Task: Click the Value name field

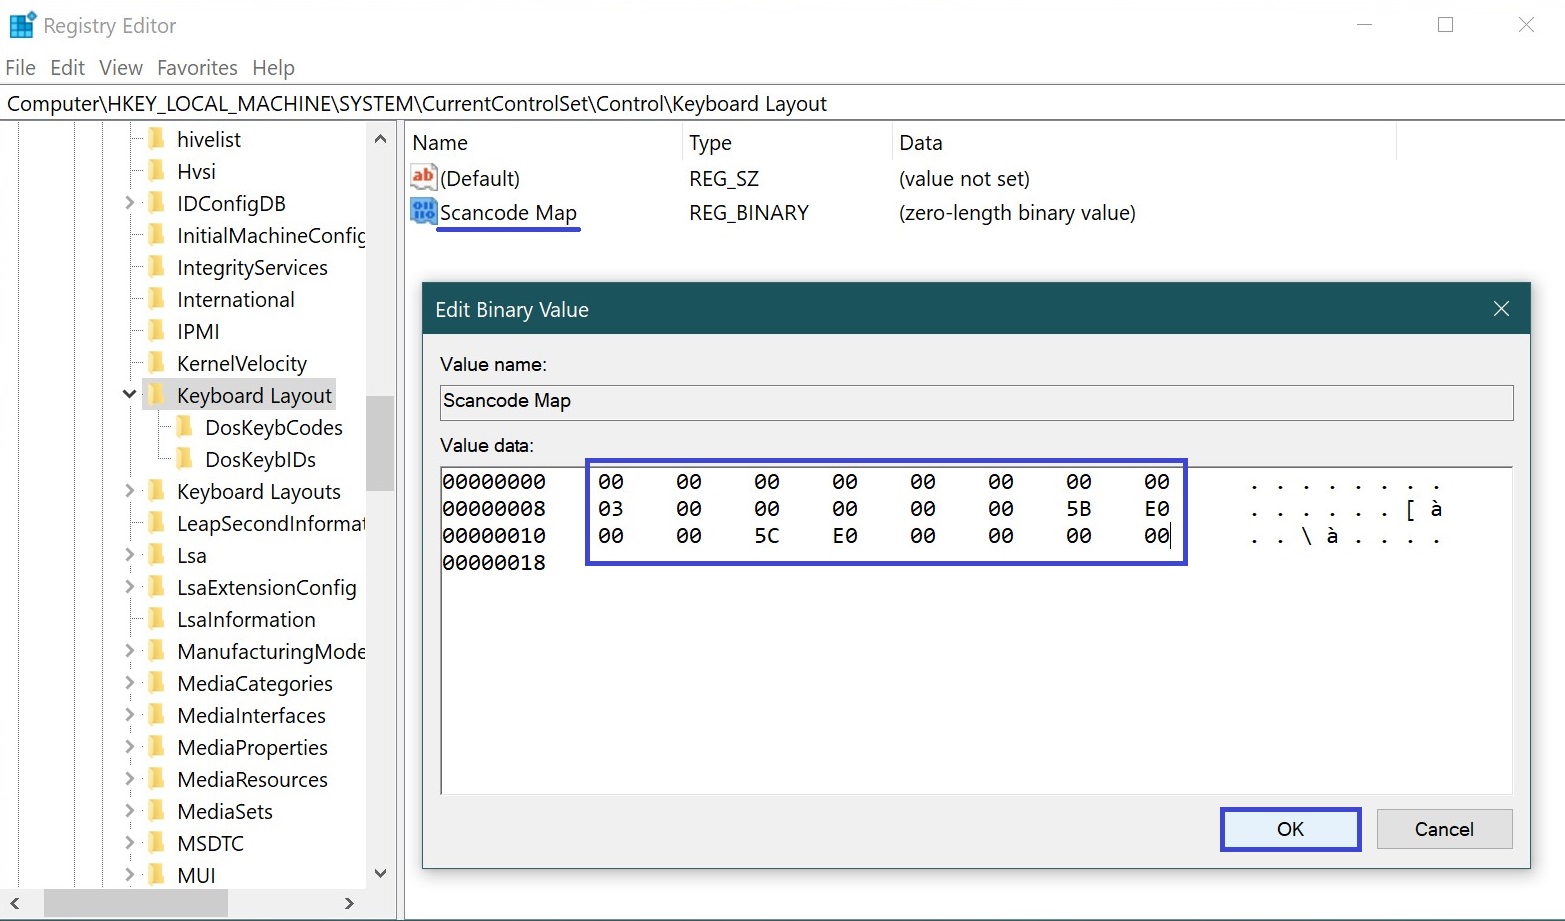Action: 976,401
